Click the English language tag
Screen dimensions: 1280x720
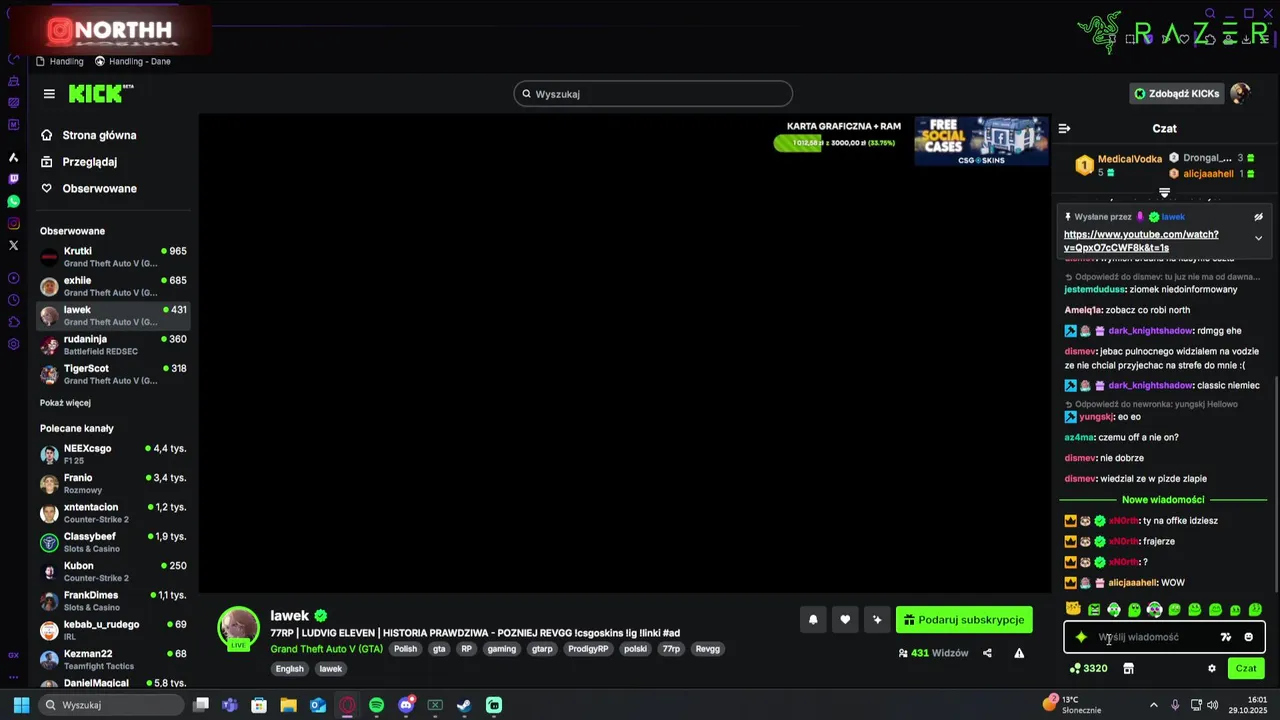coord(289,669)
